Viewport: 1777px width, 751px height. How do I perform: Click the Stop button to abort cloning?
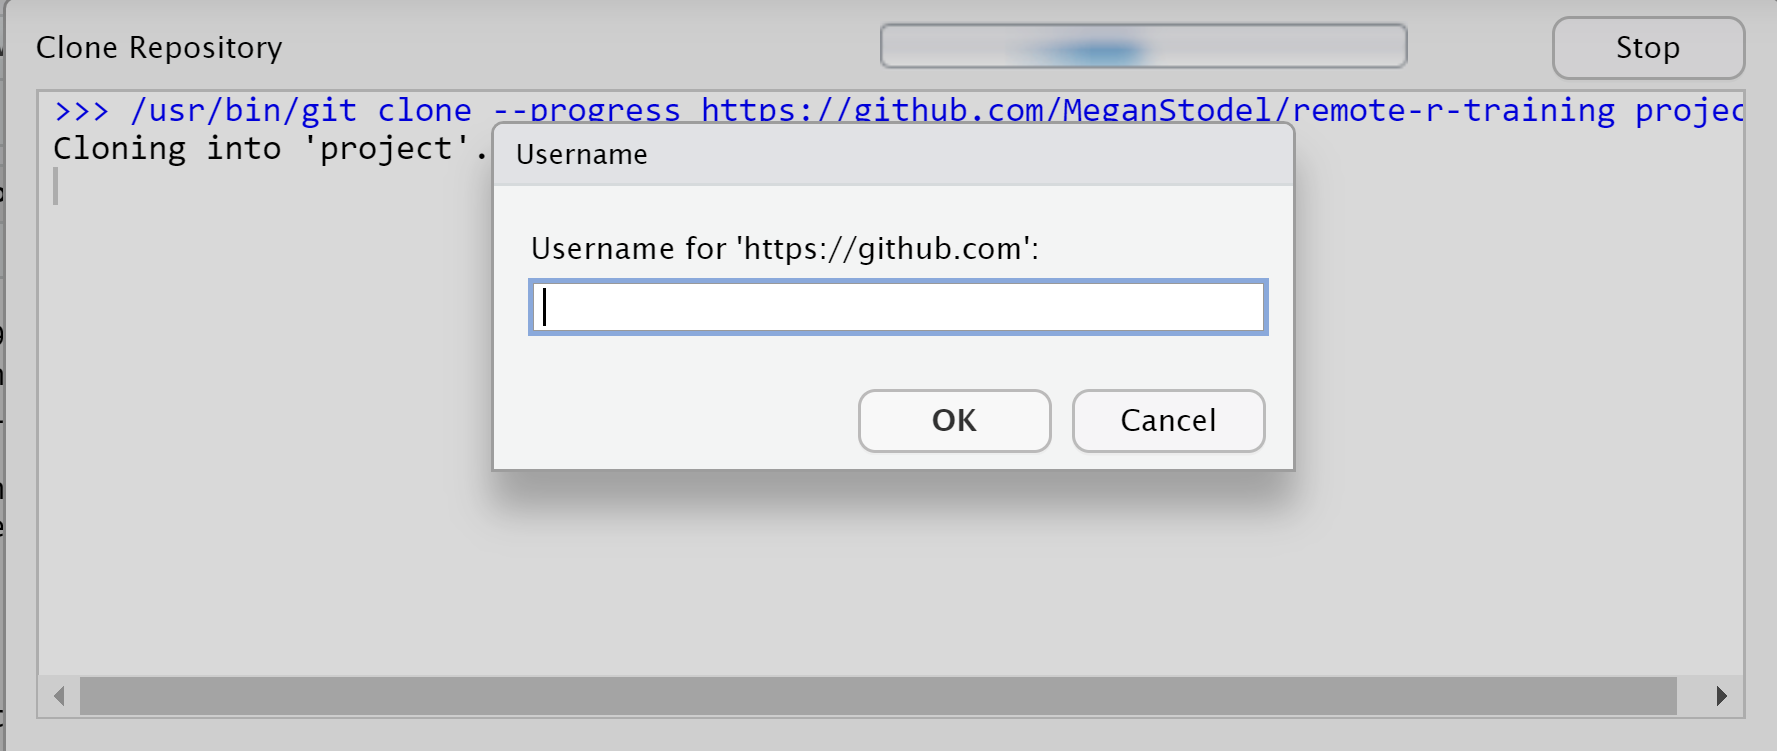tap(1646, 47)
